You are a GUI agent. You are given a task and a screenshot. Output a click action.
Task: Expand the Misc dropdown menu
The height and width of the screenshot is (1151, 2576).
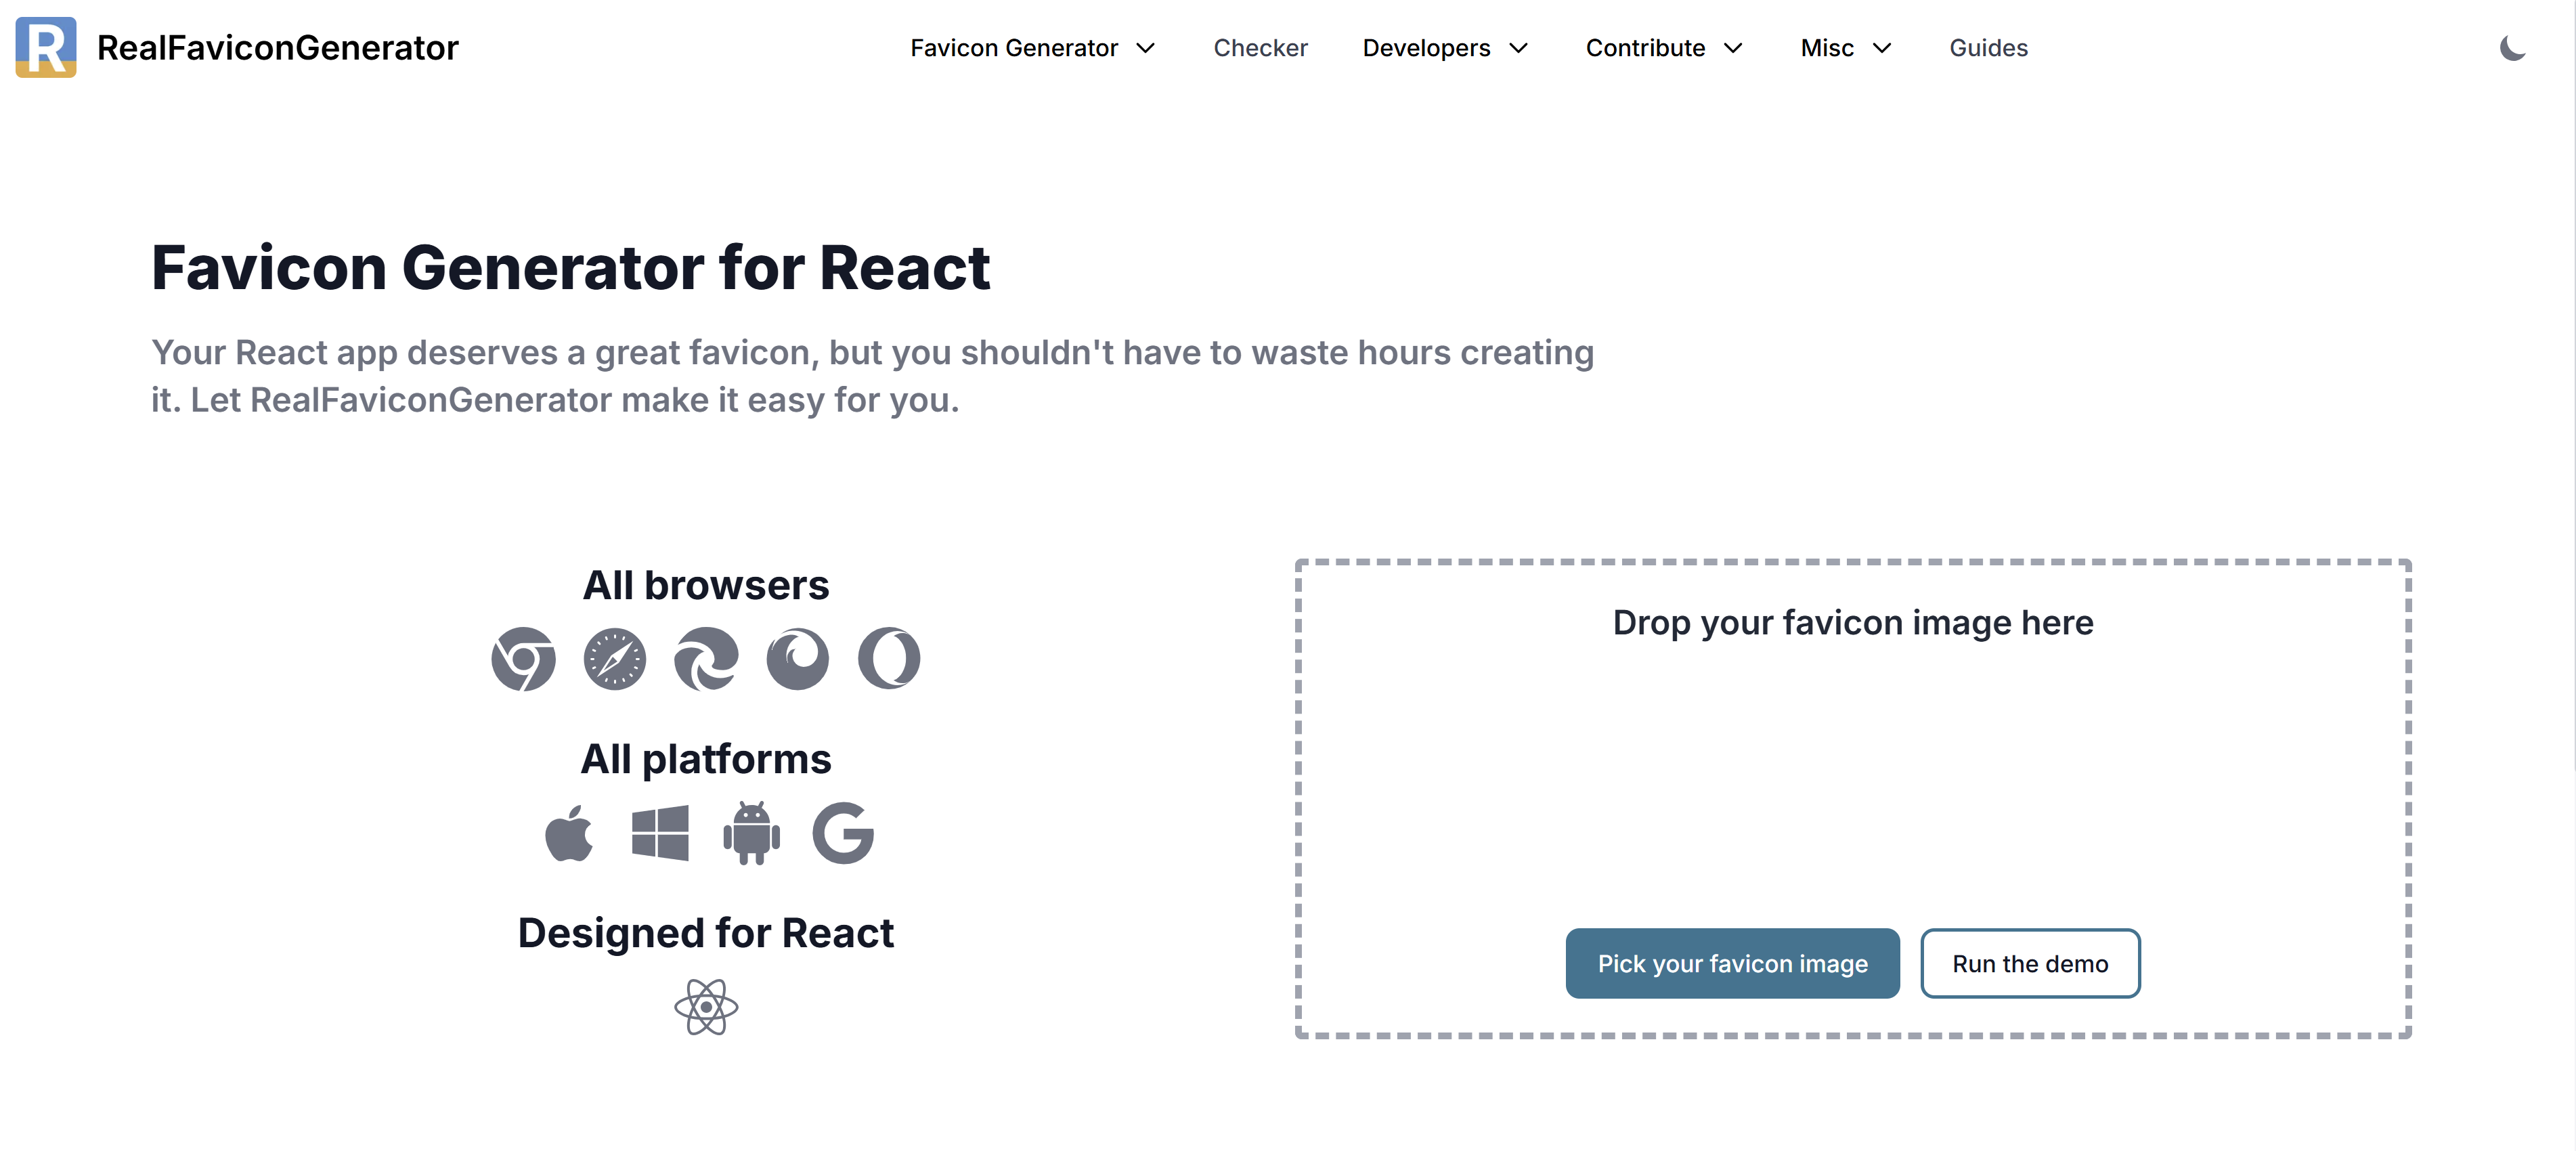(1846, 48)
